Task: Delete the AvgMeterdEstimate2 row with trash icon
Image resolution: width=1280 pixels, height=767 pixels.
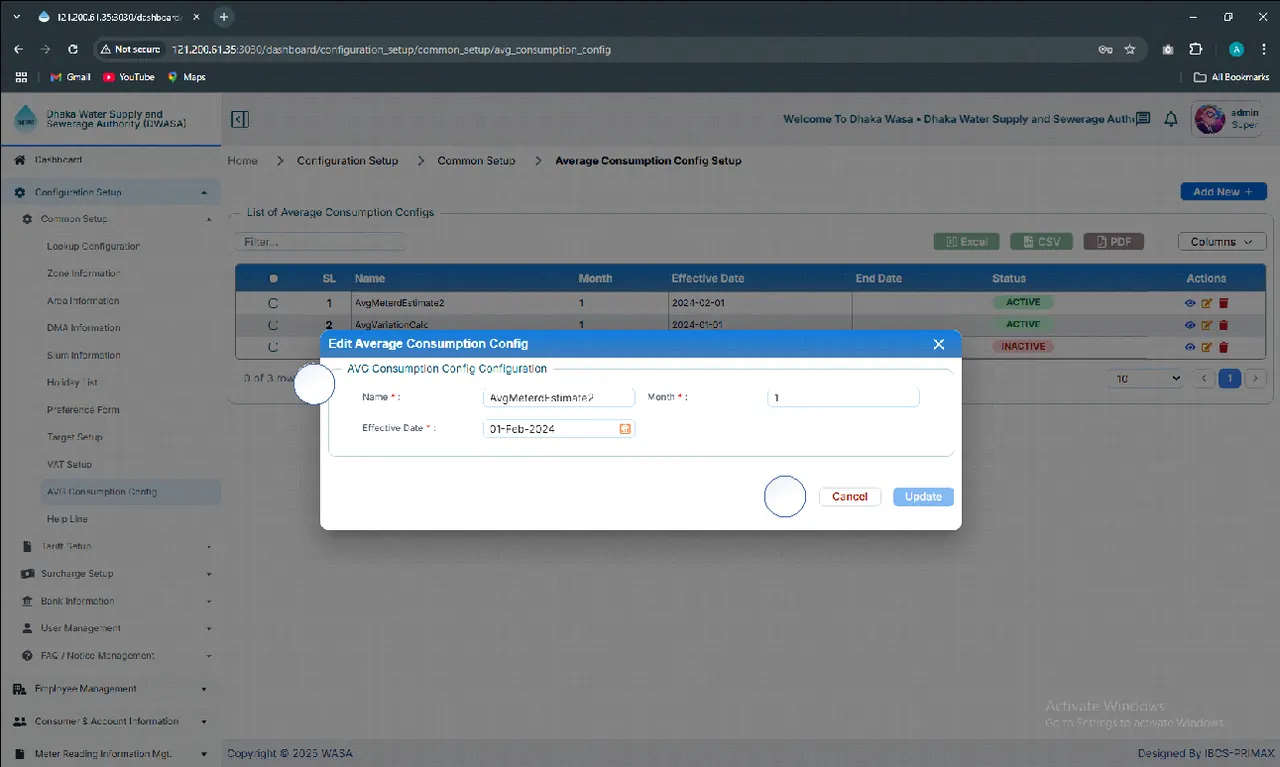Action: (x=1222, y=303)
